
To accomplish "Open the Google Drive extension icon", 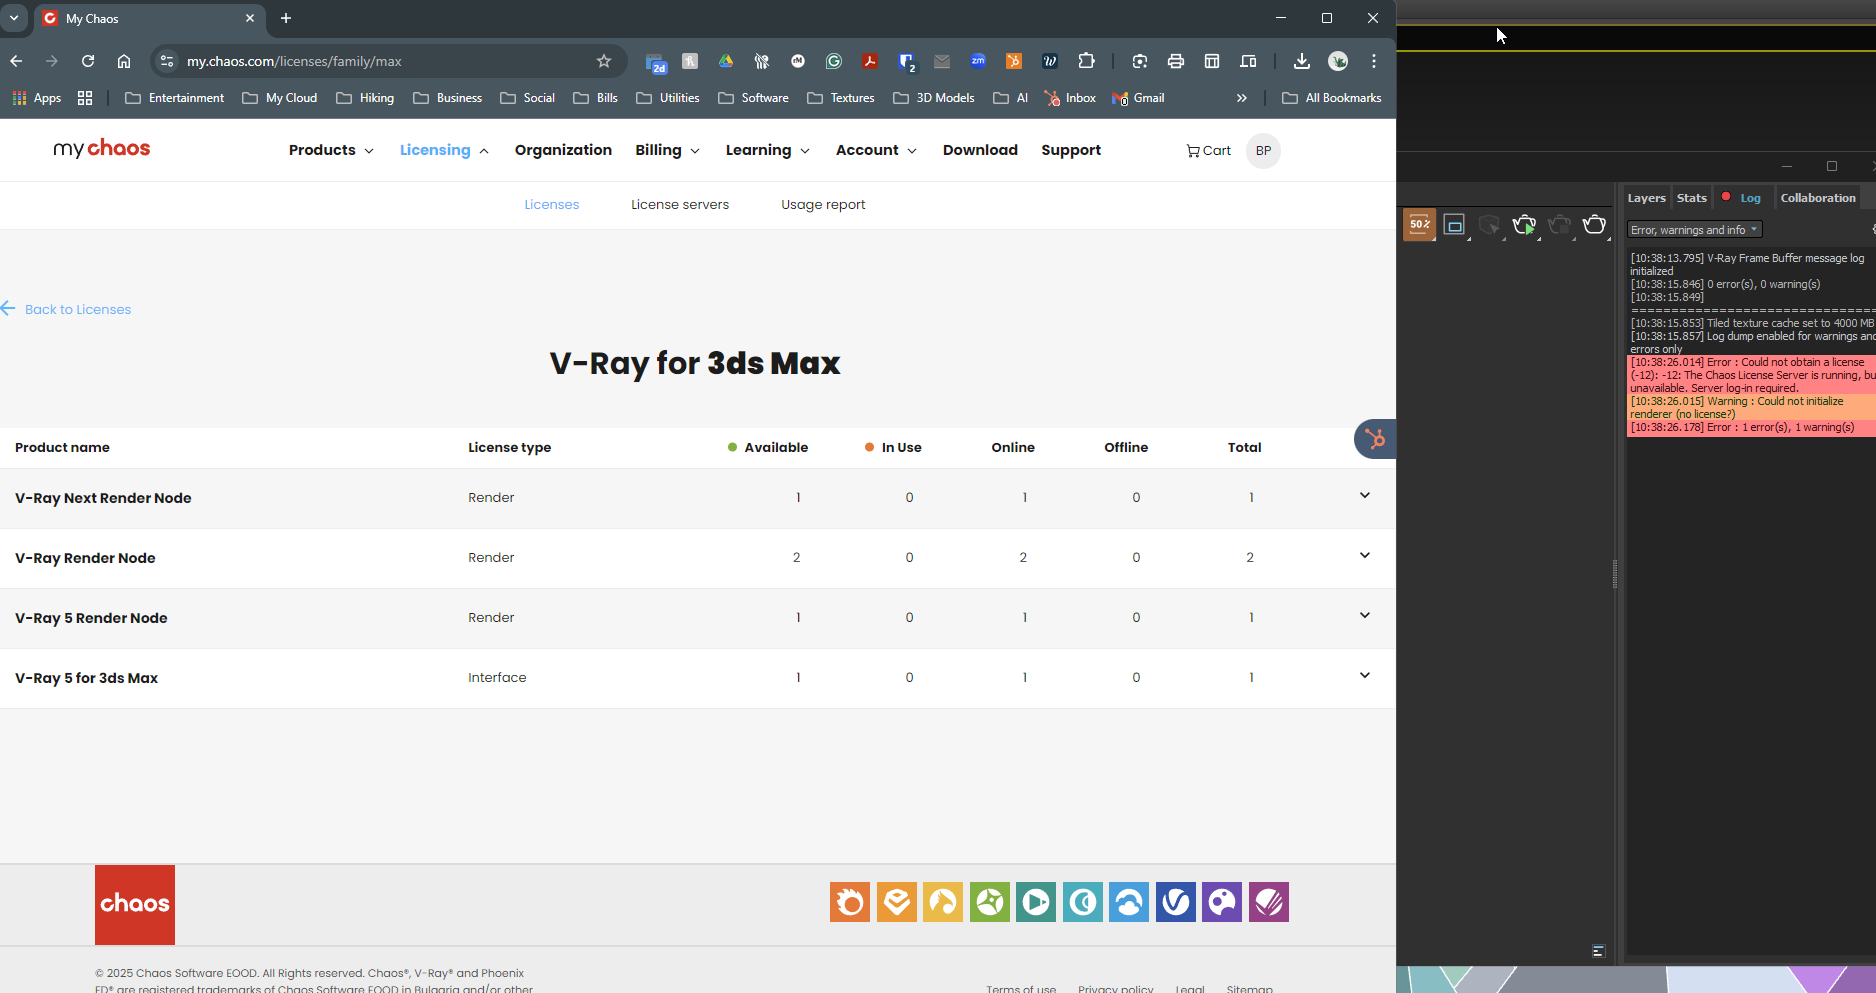I will 726,61.
